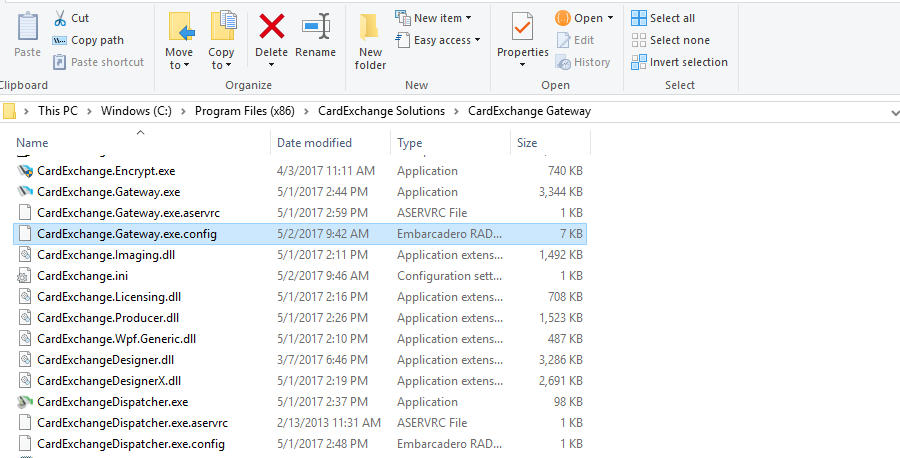This screenshot has width=900, height=458.
Task: Click the CardExchangeDesigner.dll file icon
Action: tap(25, 360)
